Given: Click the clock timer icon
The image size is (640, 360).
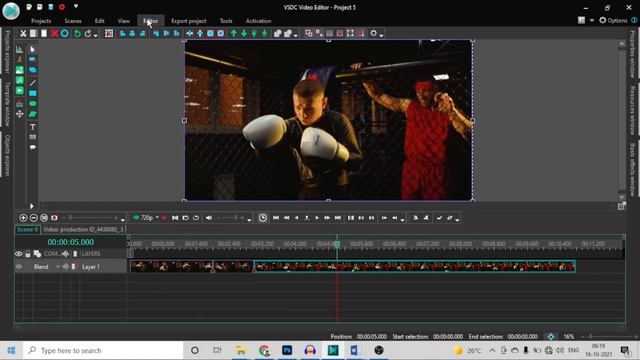Looking at the screenshot, I should (x=263, y=218).
